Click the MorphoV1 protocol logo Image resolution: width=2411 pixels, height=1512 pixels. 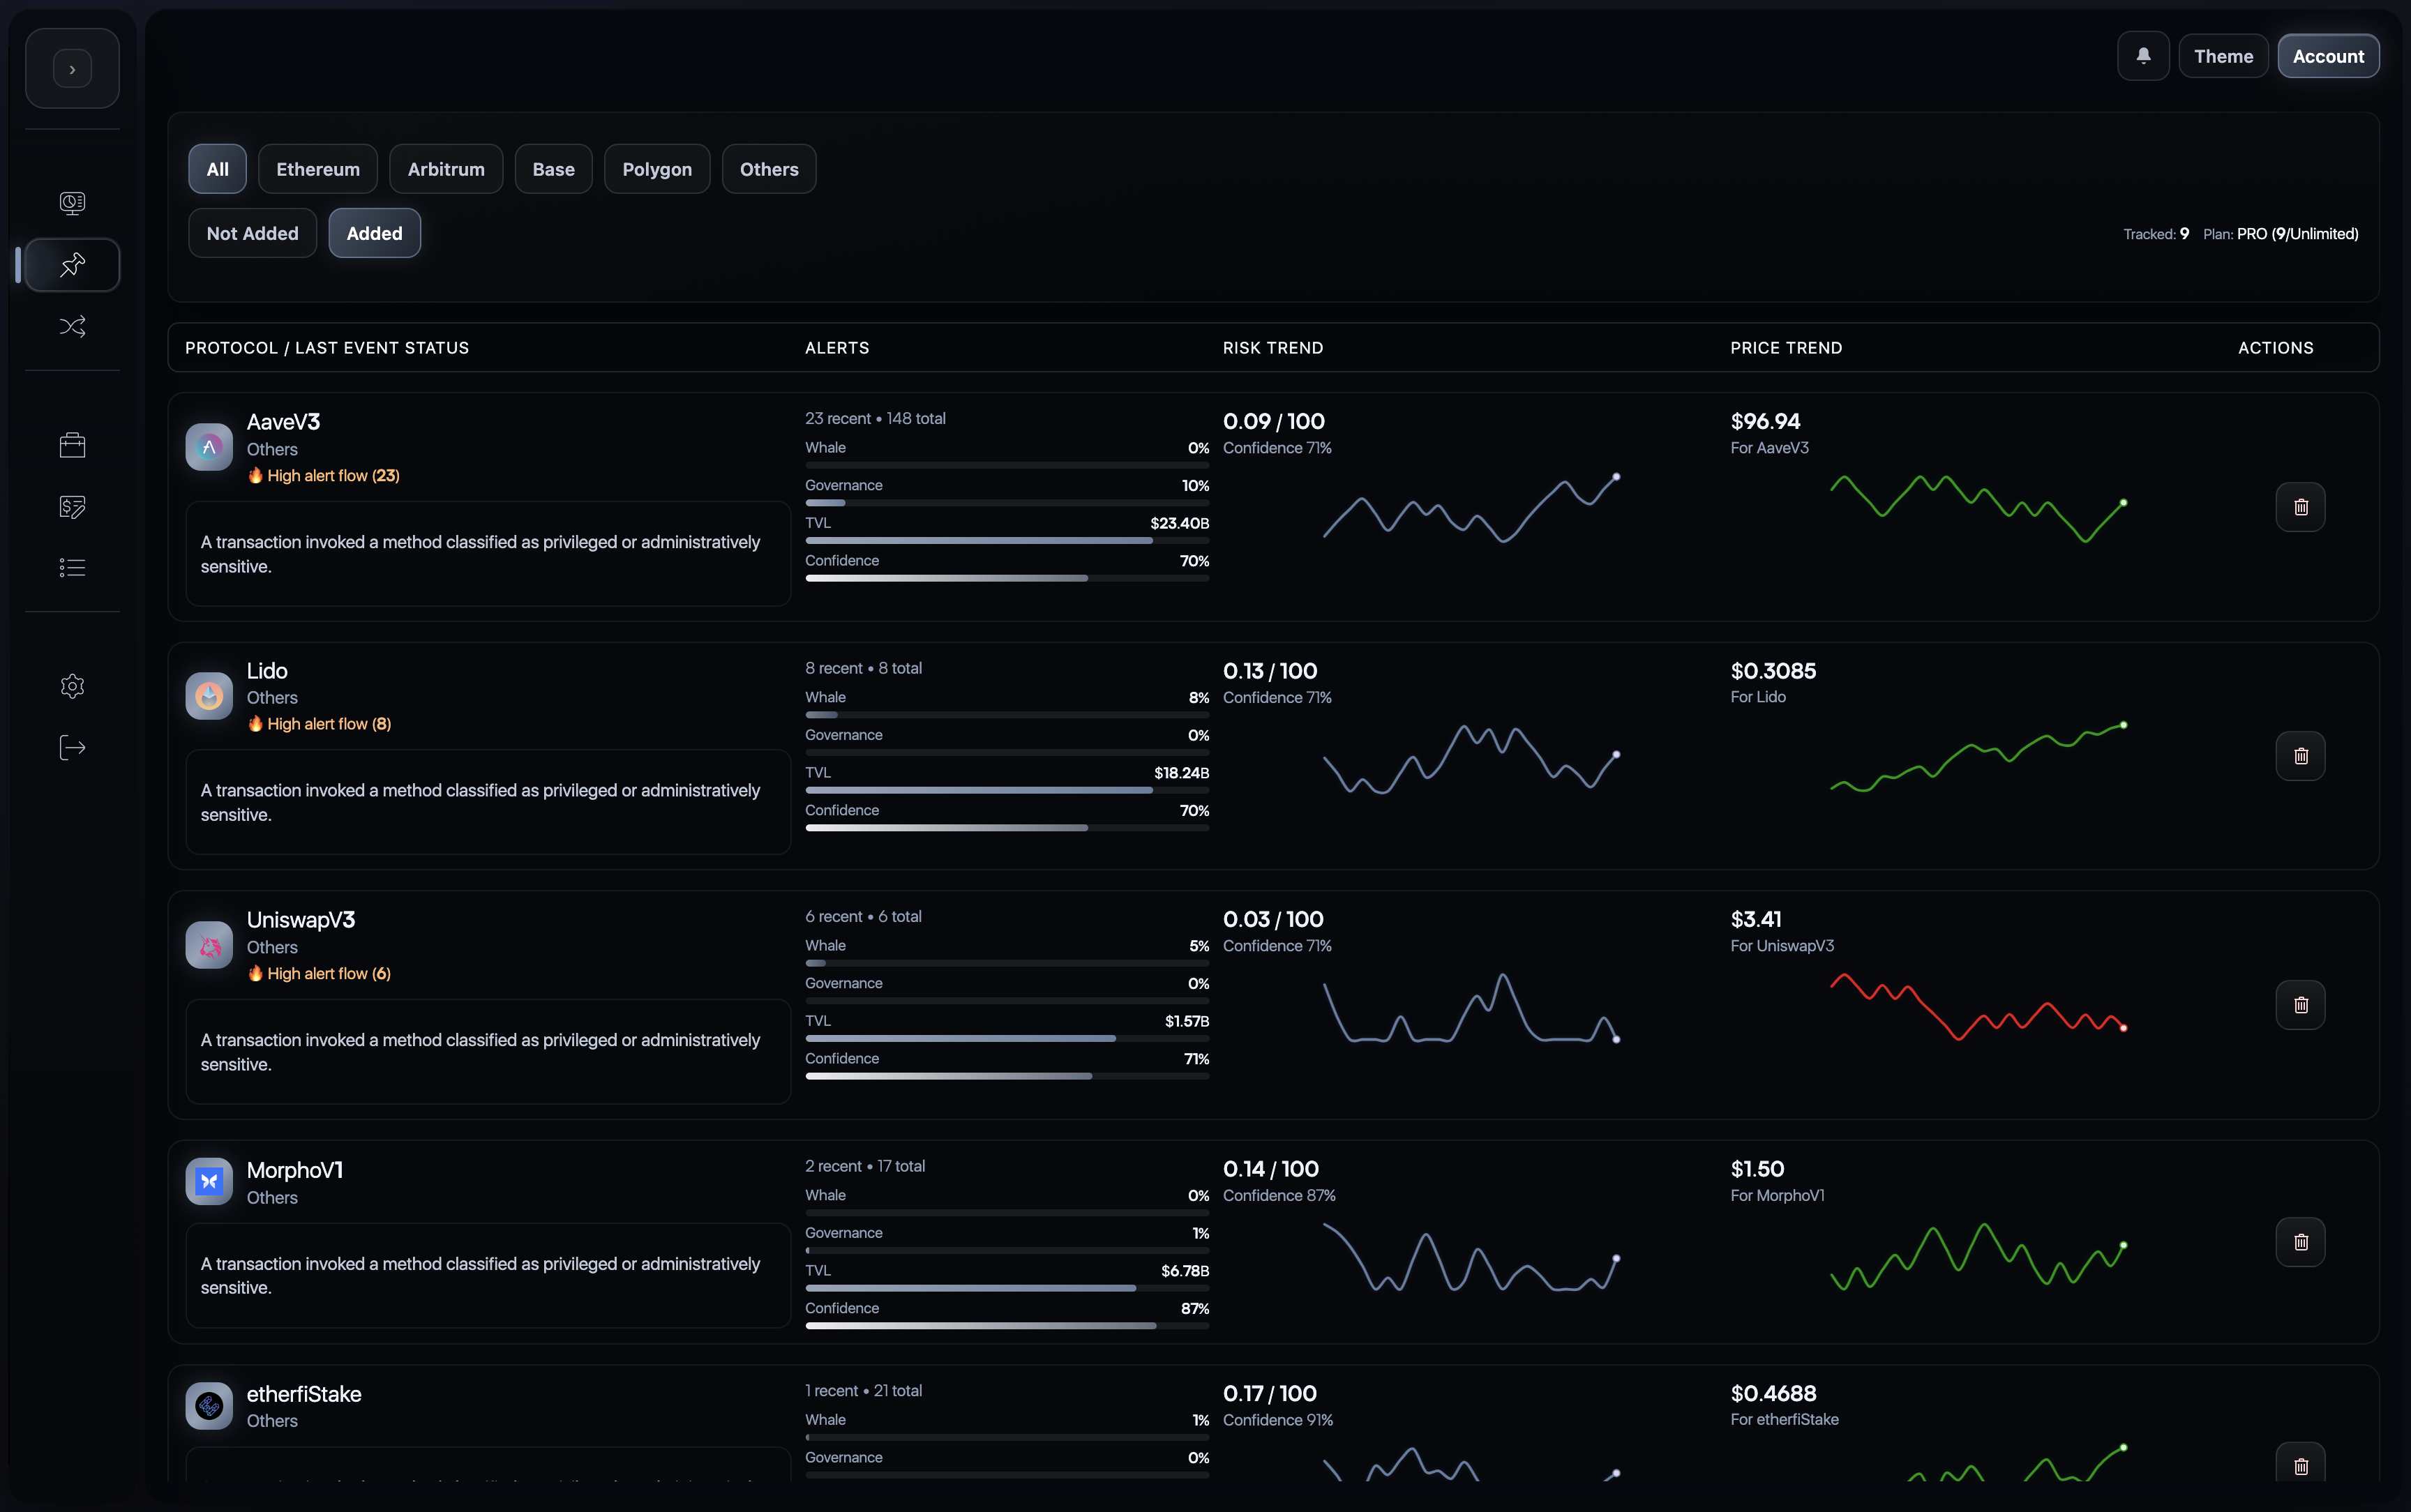pos(209,1182)
